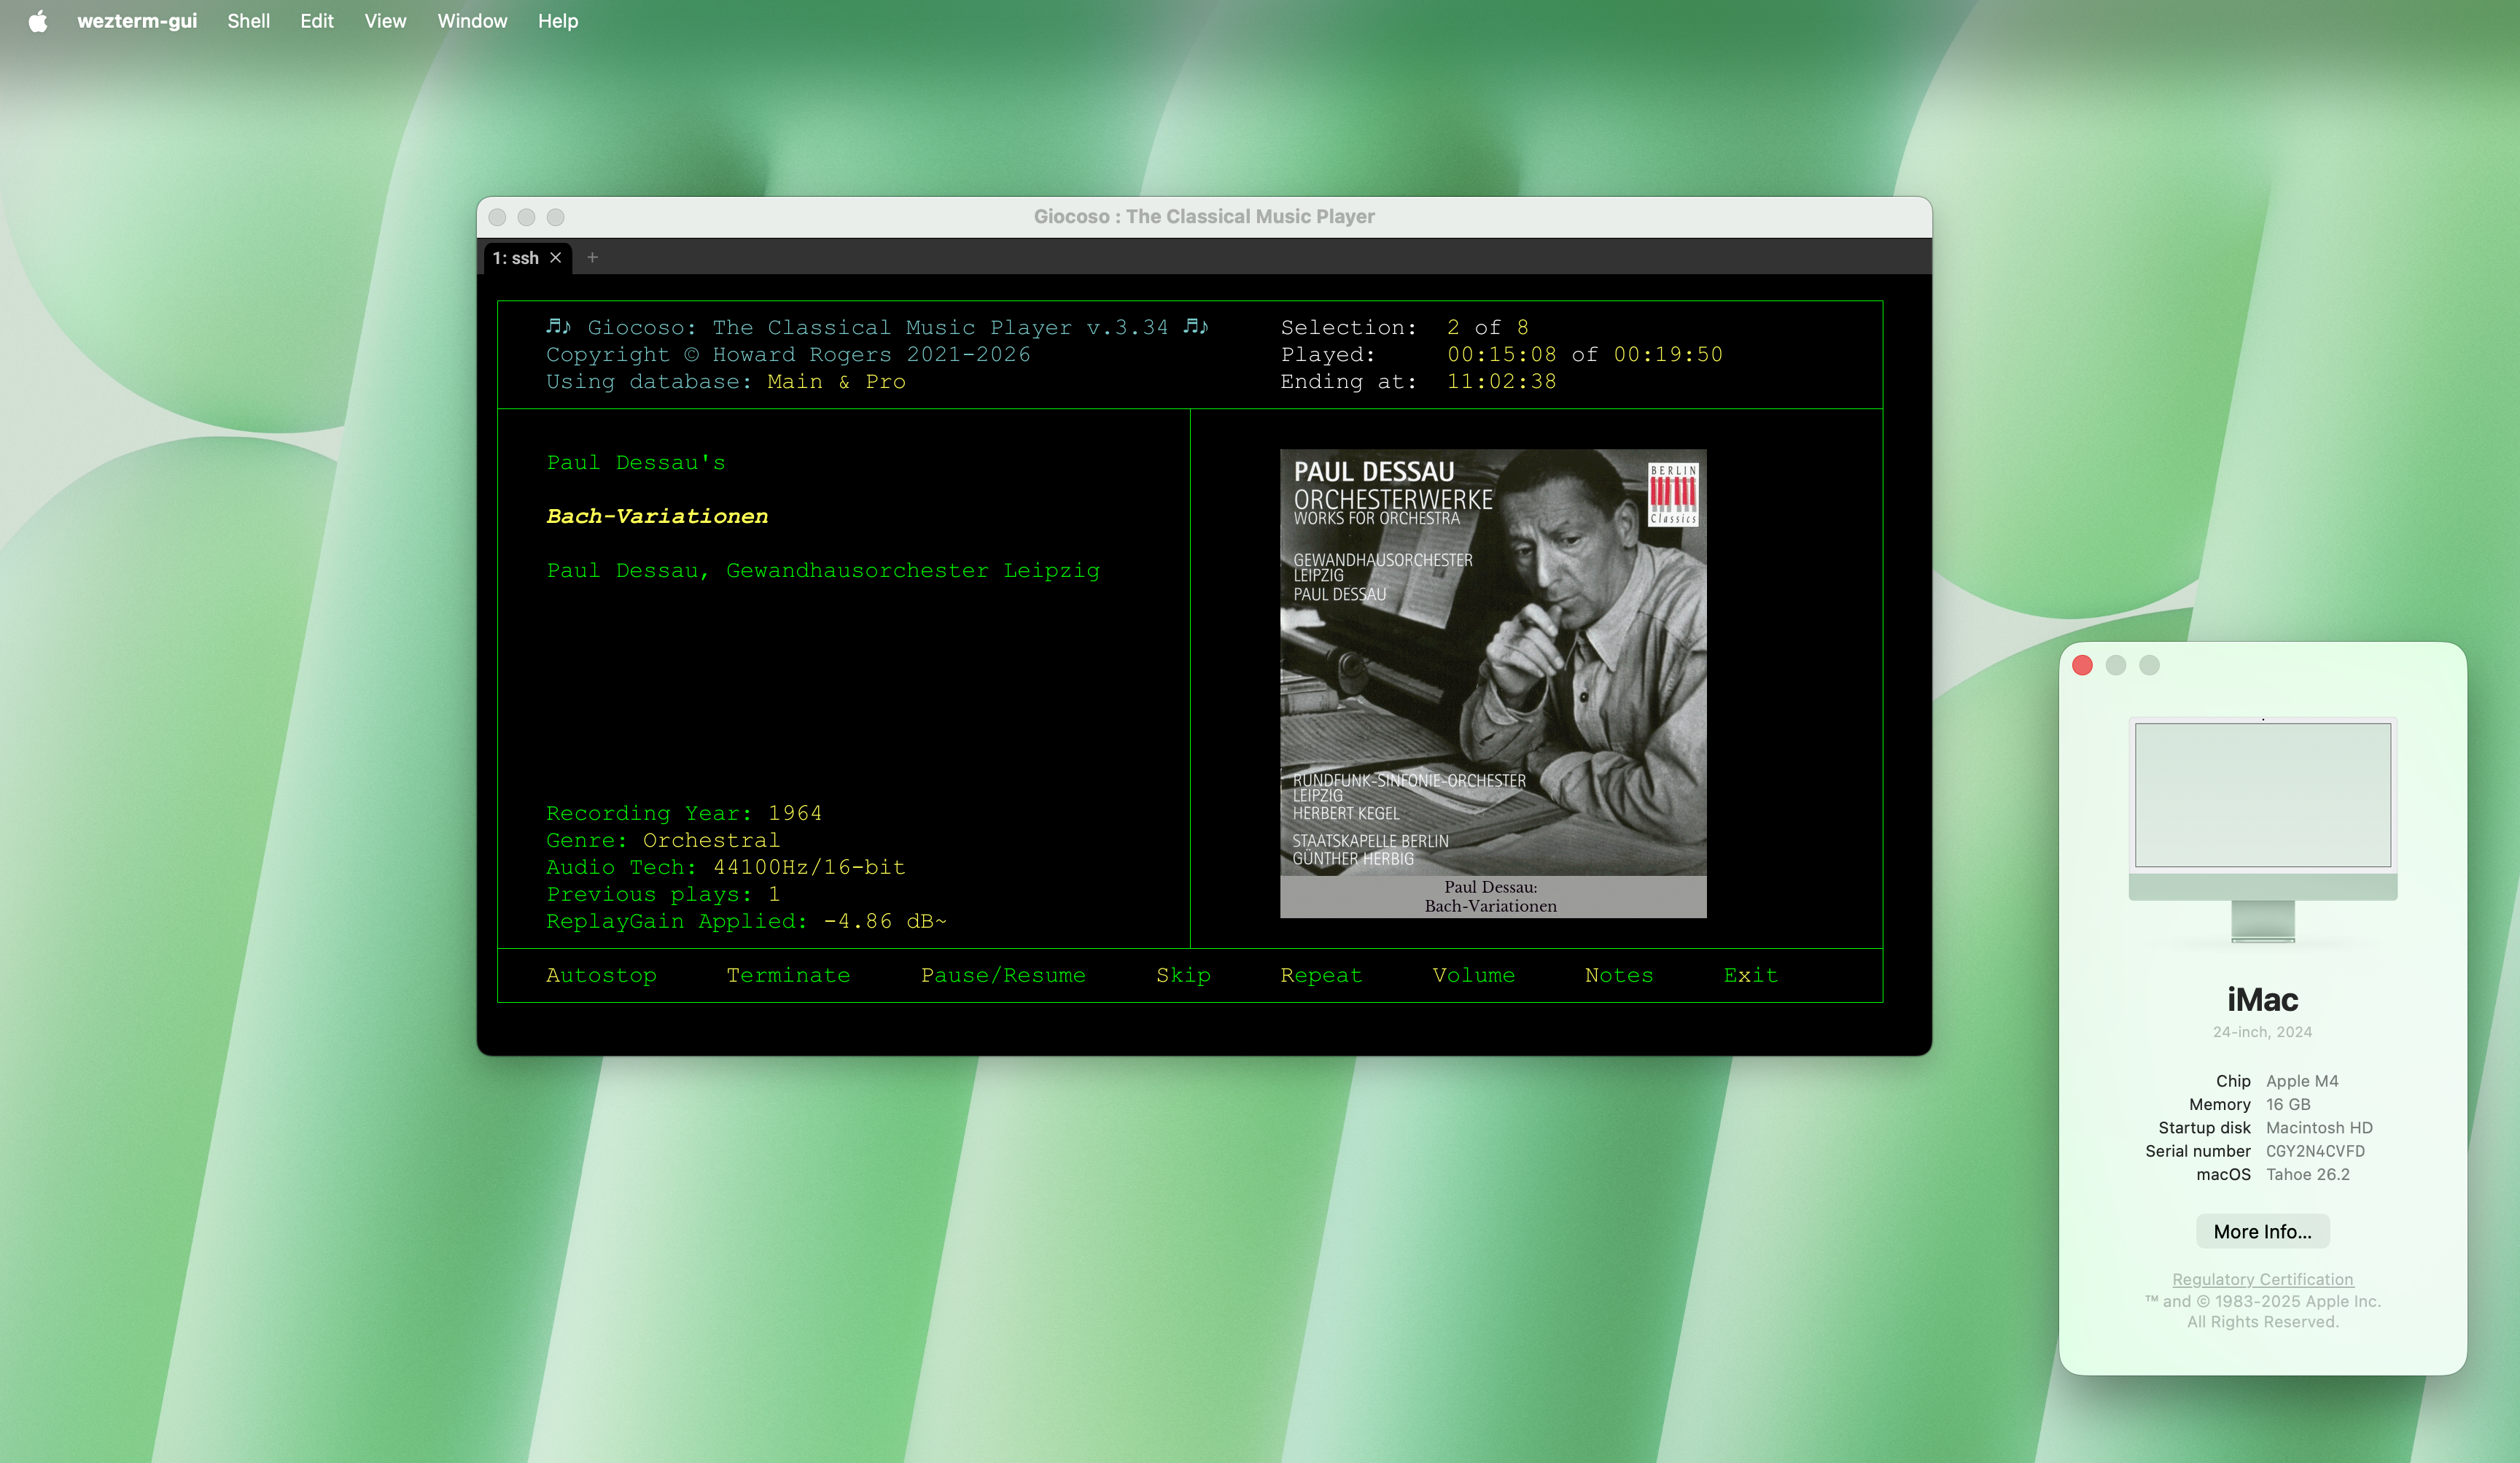The image size is (2520, 1463).
Task: Exit the Giocoso player
Action: (1750, 975)
